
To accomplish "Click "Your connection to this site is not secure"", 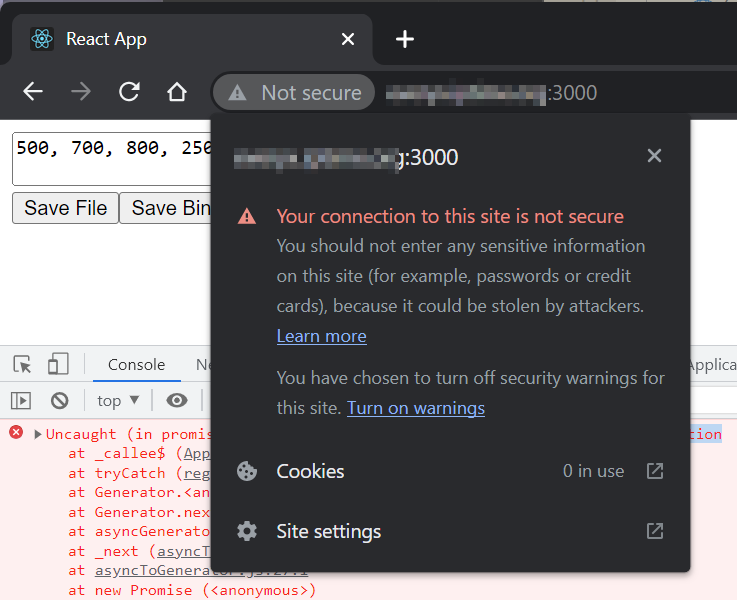I will pos(450,217).
